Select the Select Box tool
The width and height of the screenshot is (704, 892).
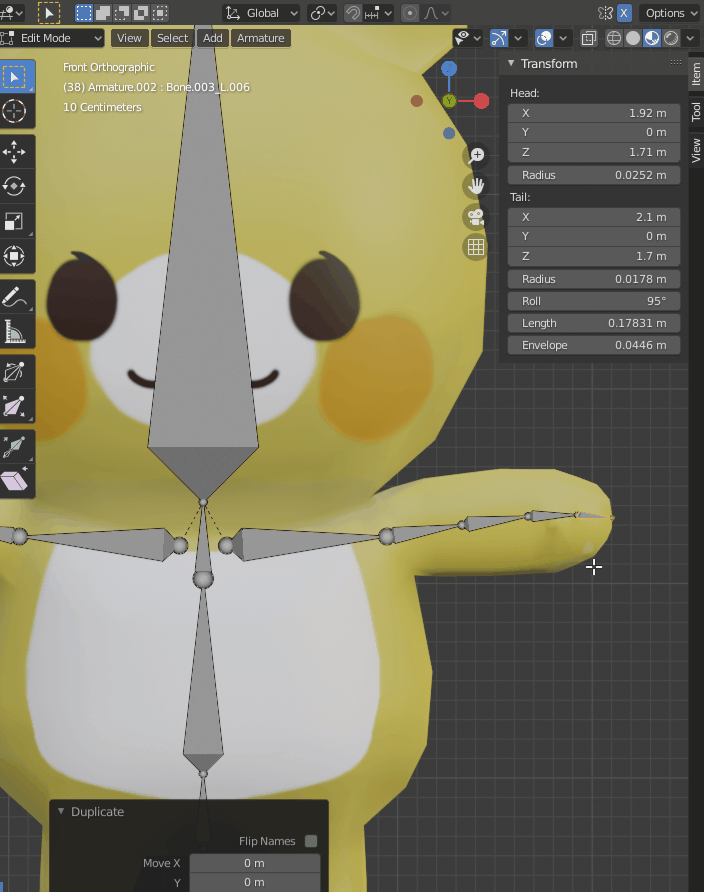15,76
